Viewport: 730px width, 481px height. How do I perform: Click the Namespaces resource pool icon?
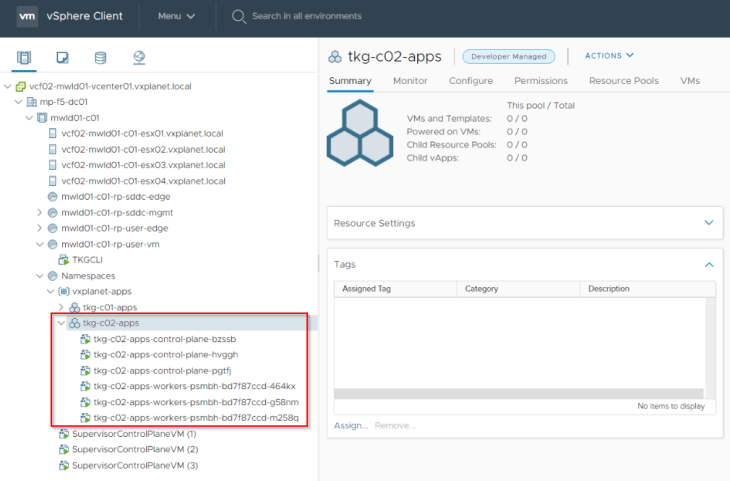(53, 276)
